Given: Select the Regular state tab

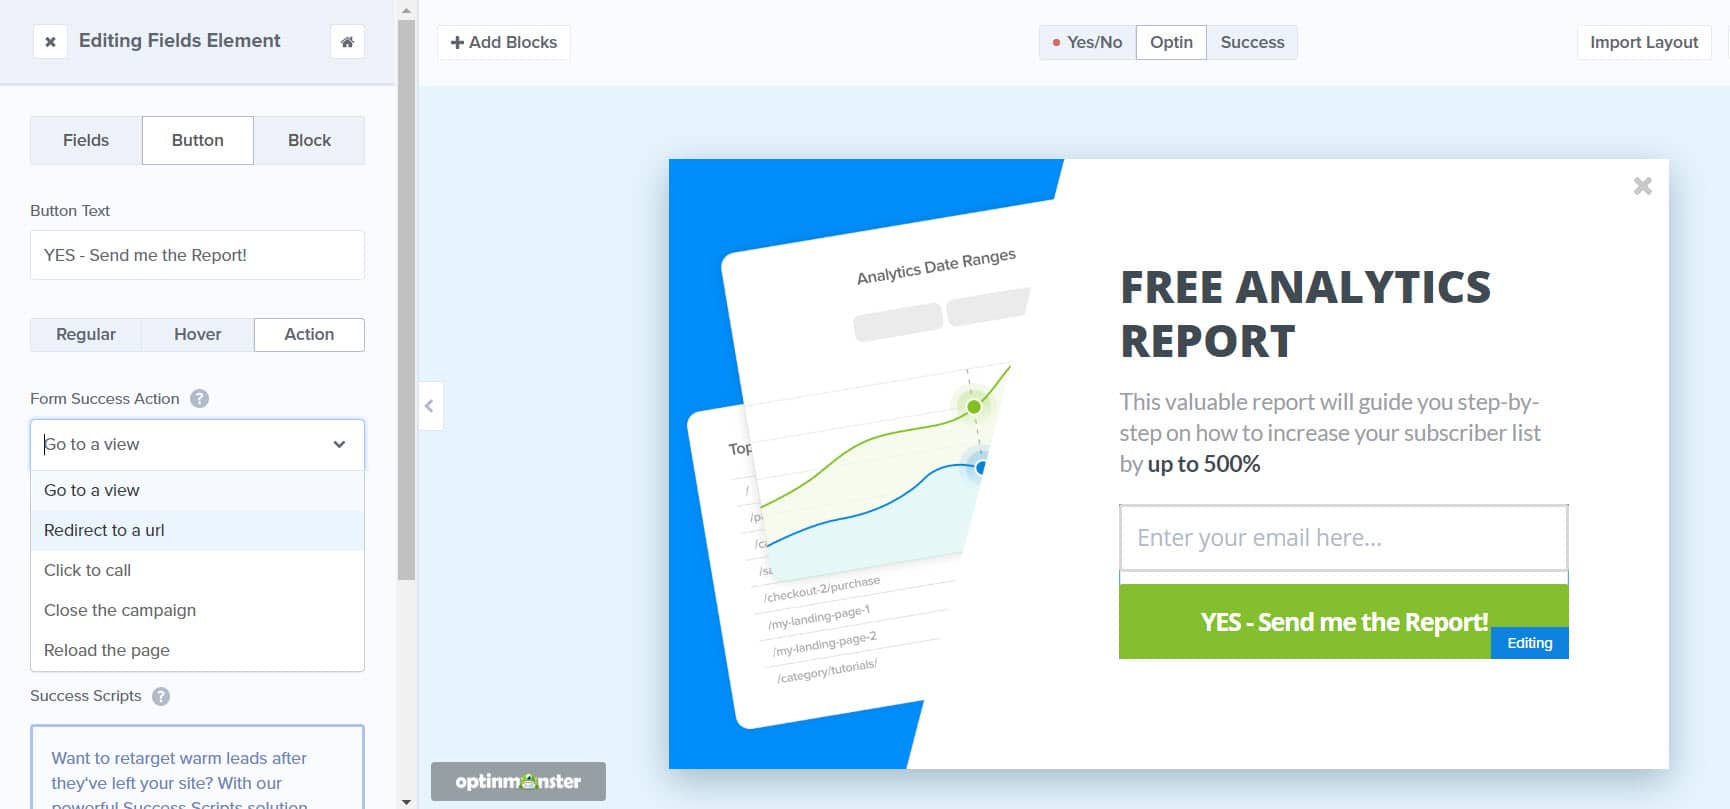Looking at the screenshot, I should (86, 334).
